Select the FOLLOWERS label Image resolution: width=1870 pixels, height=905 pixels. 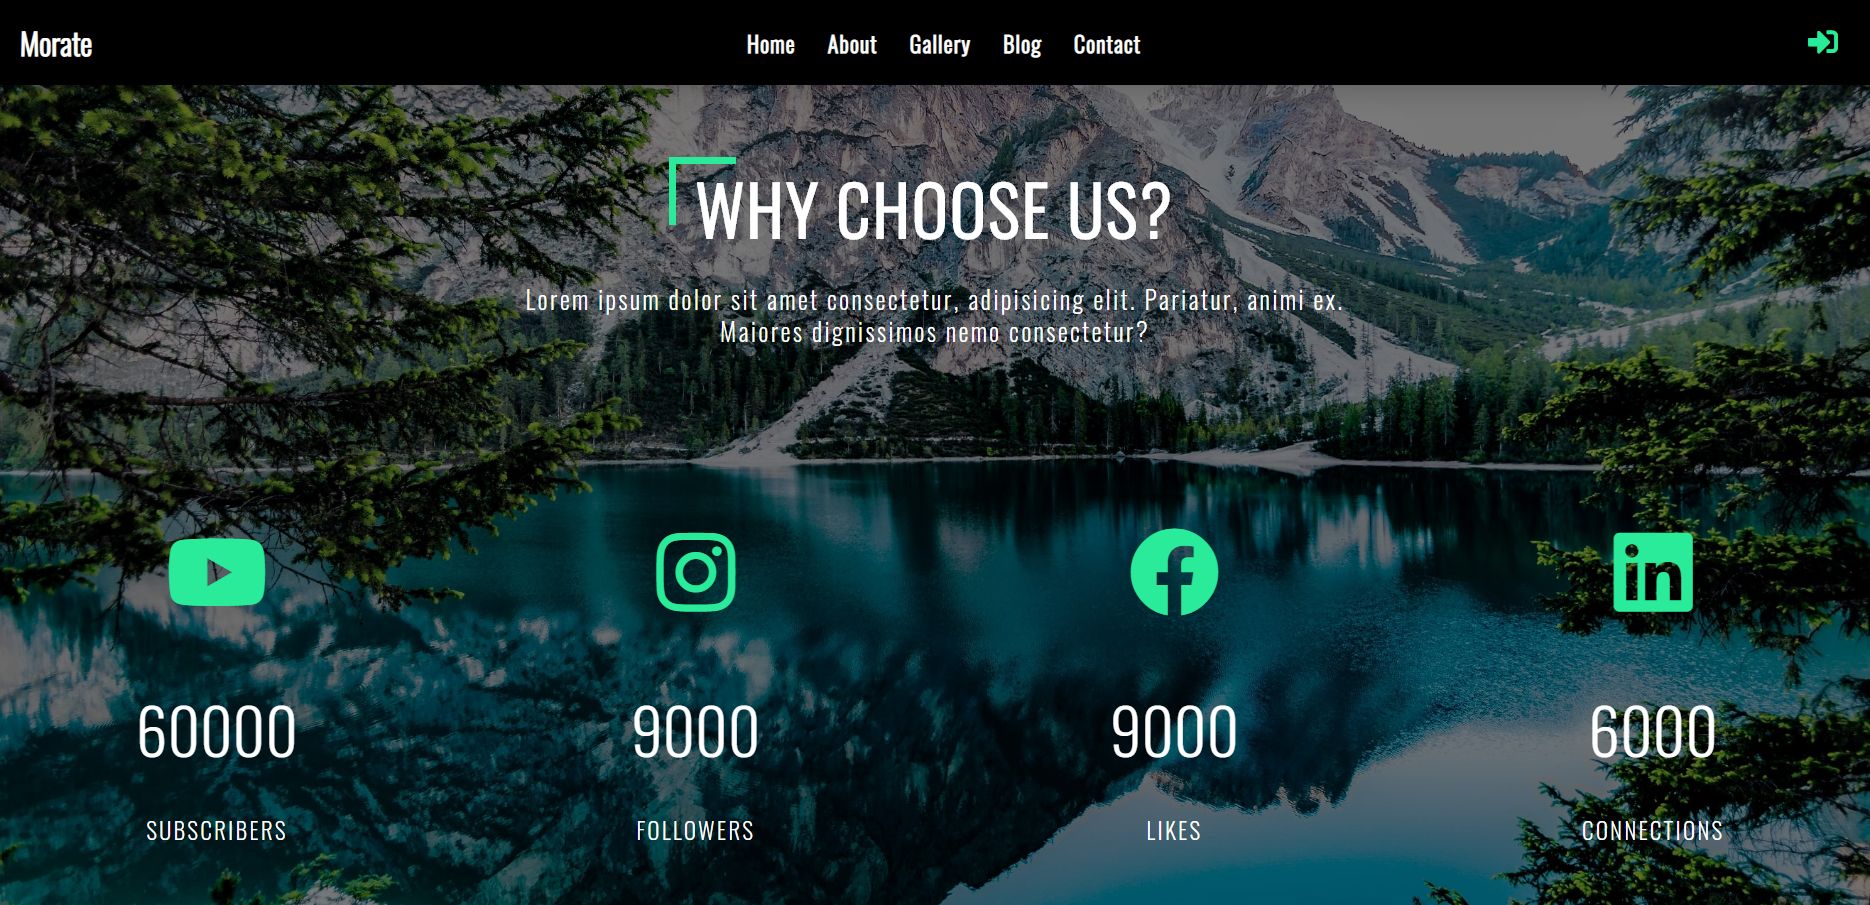696,830
